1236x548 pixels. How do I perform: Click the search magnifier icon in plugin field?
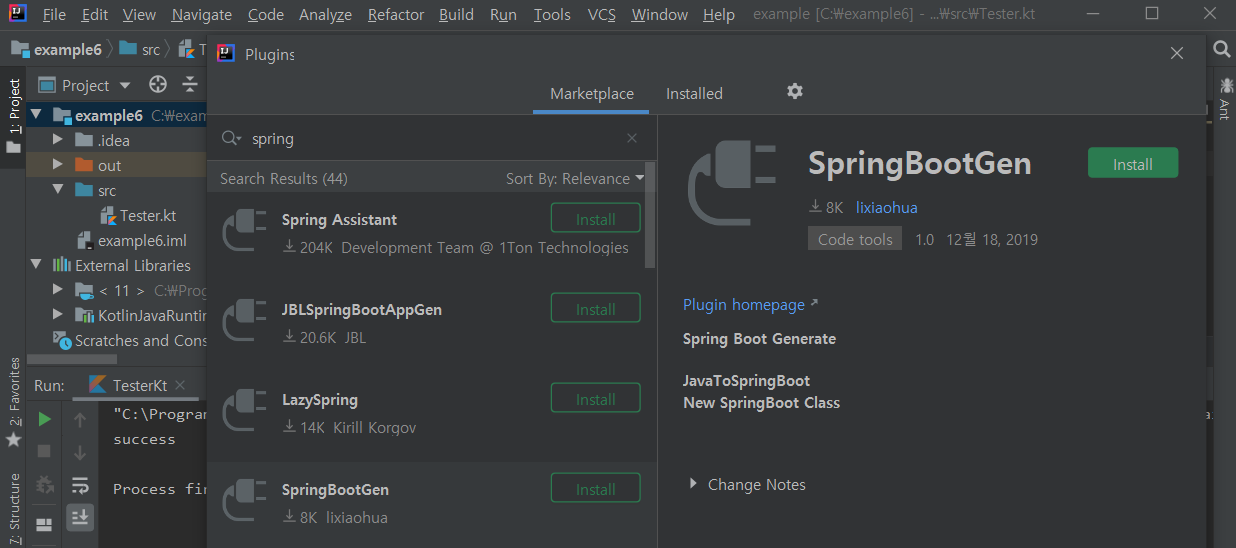[231, 139]
